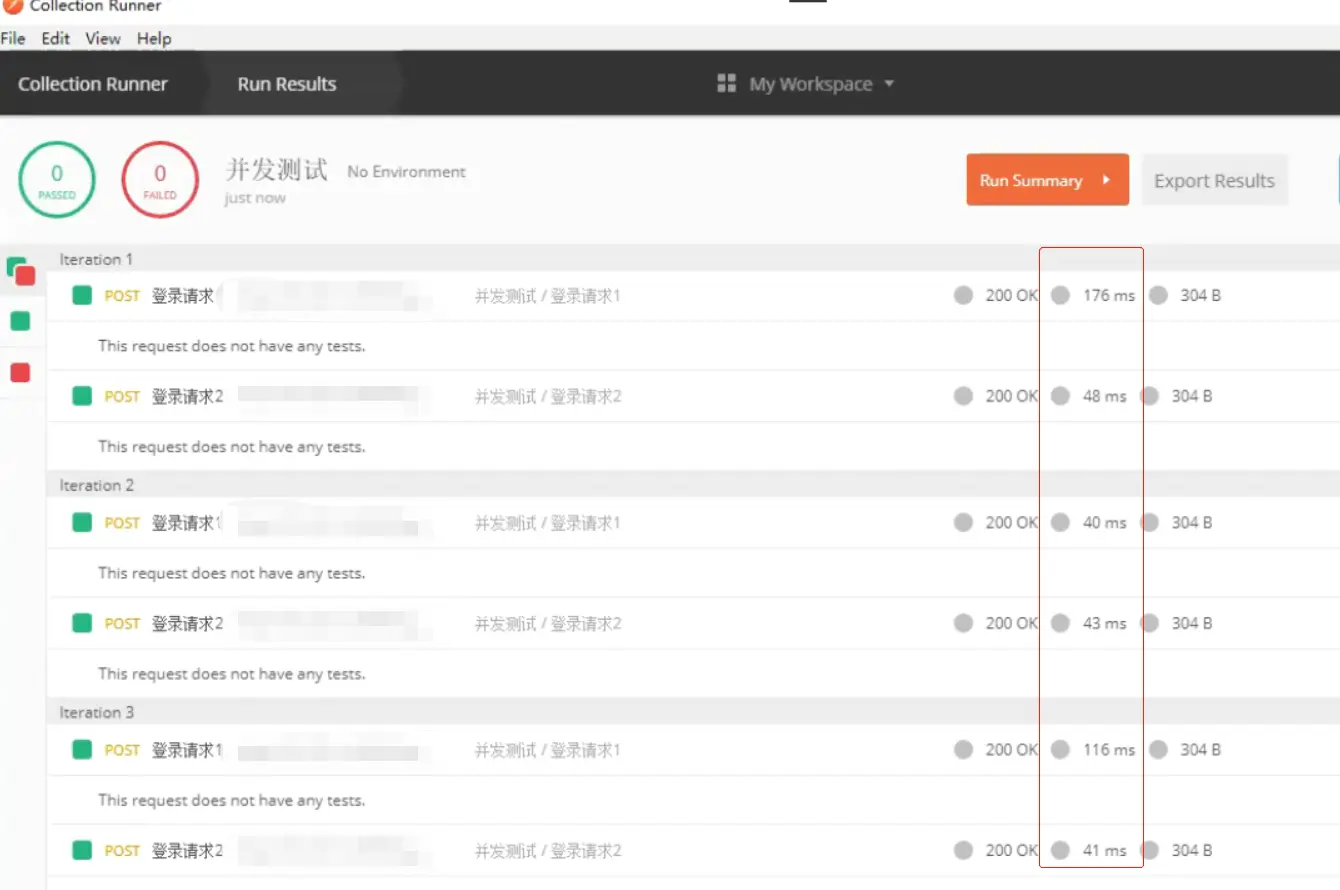Open the My Workspace dropdown
The height and width of the screenshot is (890, 1340).
pyautogui.click(x=821, y=84)
